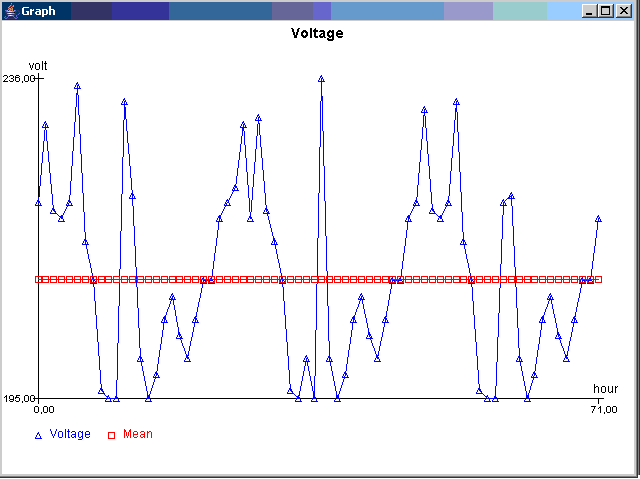Click the blue triangle Voltage legend marker
This screenshot has height=479, width=640.
[x=39, y=435]
